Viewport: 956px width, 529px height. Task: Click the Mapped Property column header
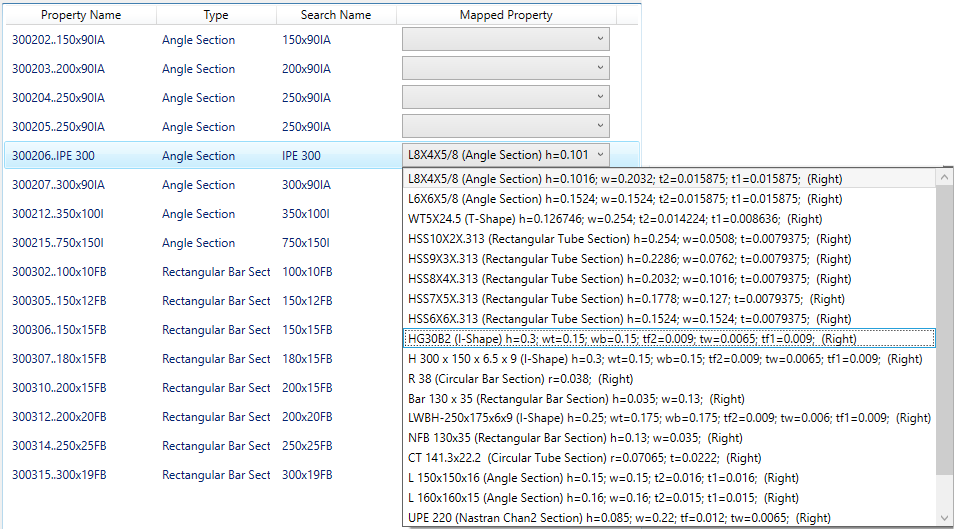505,15
